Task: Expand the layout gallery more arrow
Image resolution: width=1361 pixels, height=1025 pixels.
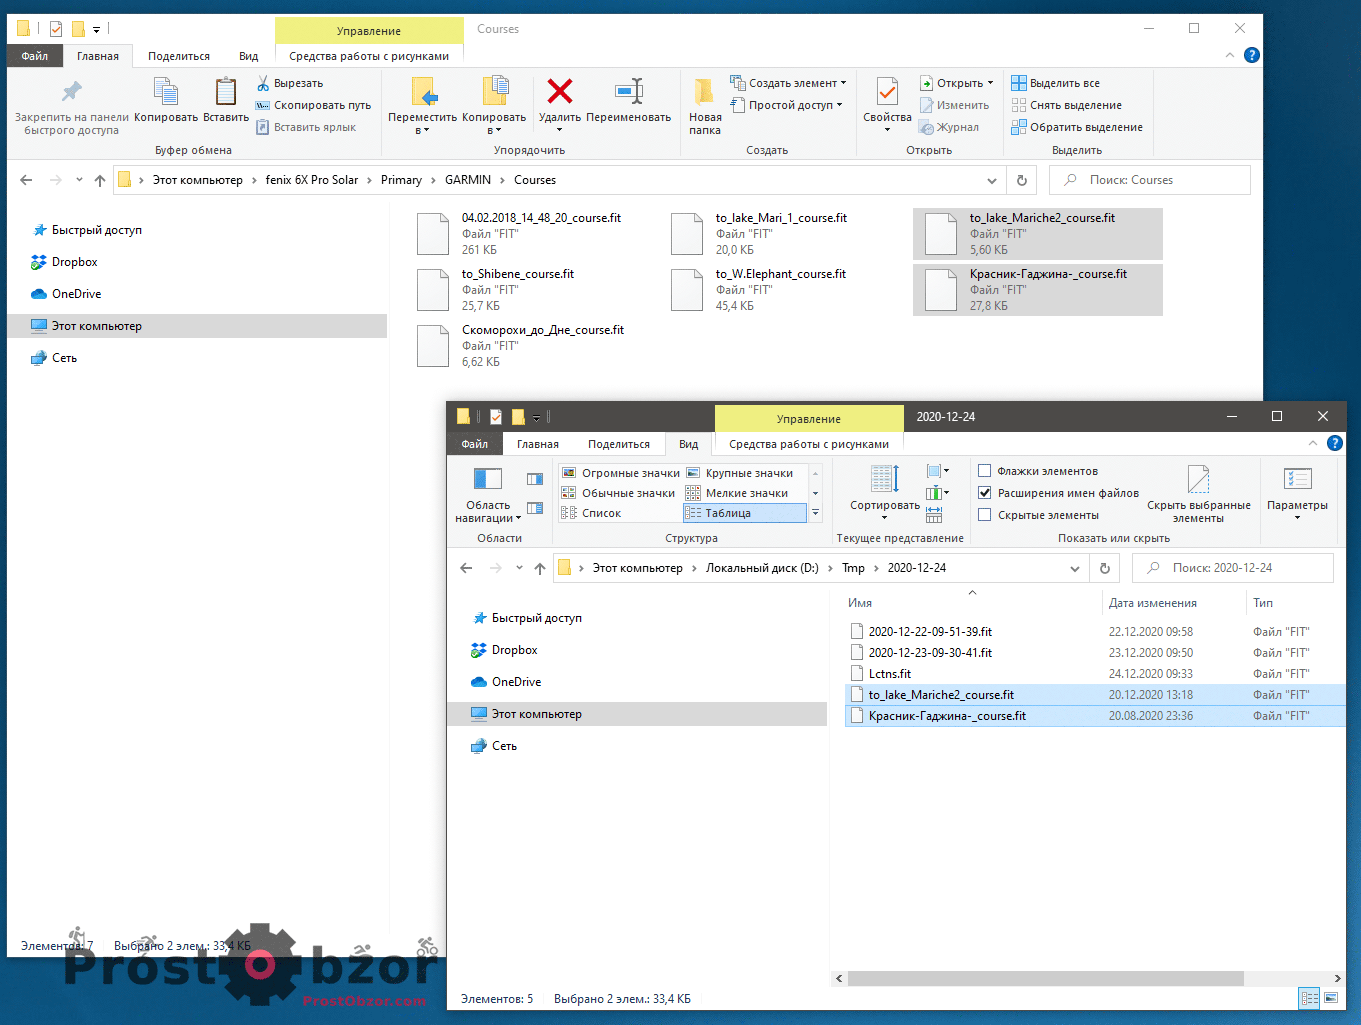Action: (815, 513)
